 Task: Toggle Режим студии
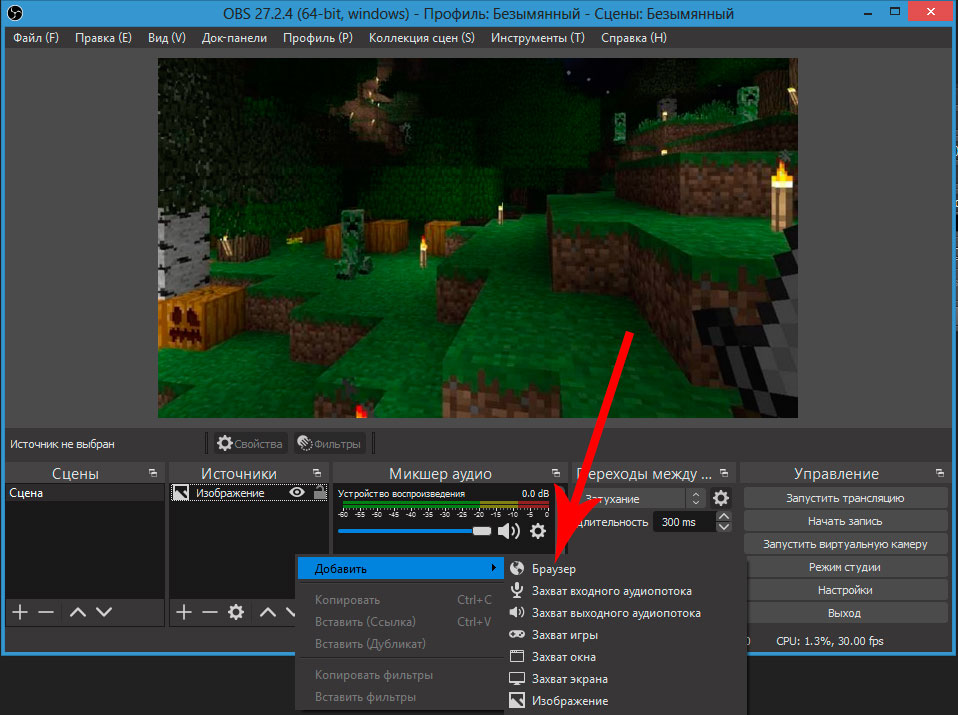click(x=845, y=567)
